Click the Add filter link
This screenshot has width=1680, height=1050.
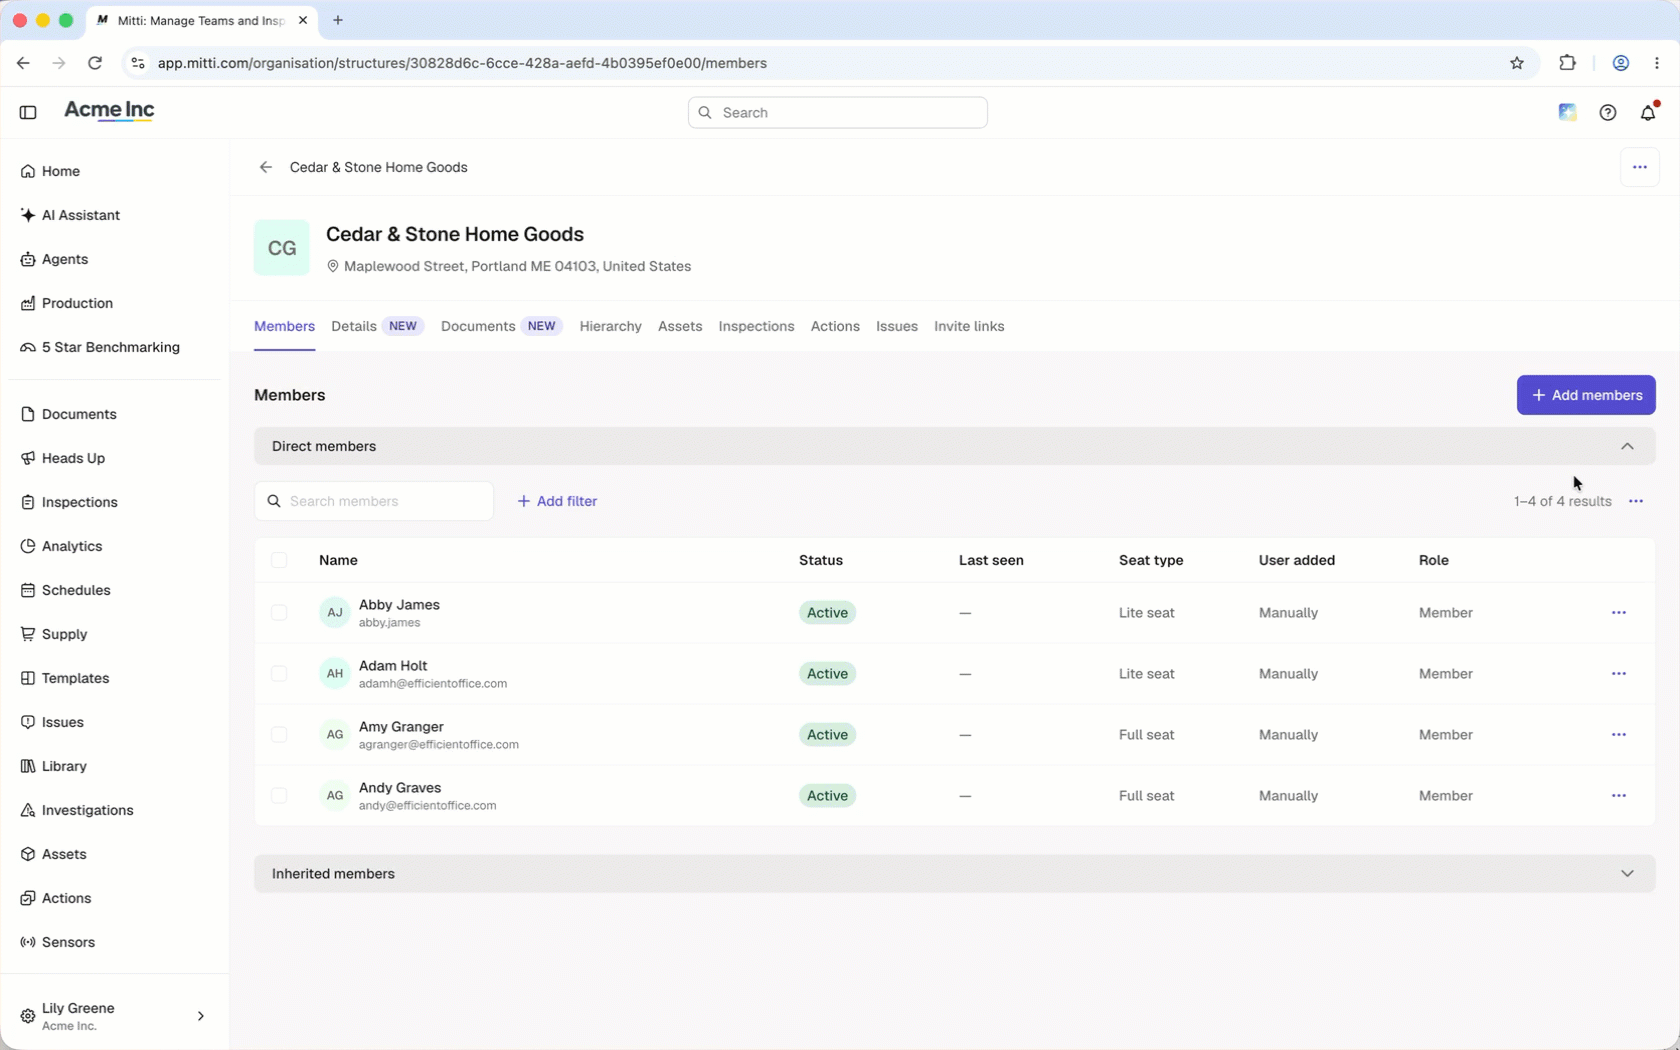(557, 501)
